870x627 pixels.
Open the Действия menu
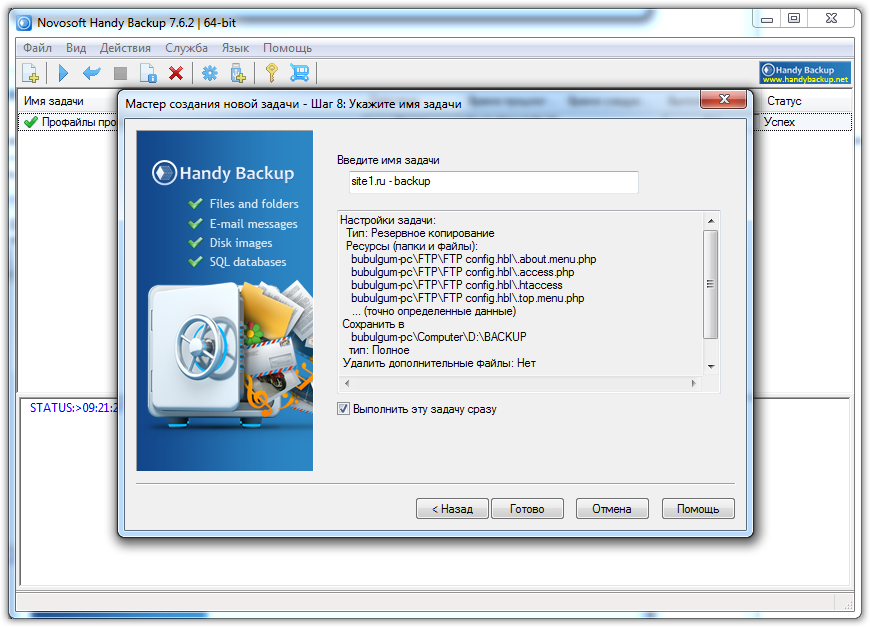(x=125, y=48)
